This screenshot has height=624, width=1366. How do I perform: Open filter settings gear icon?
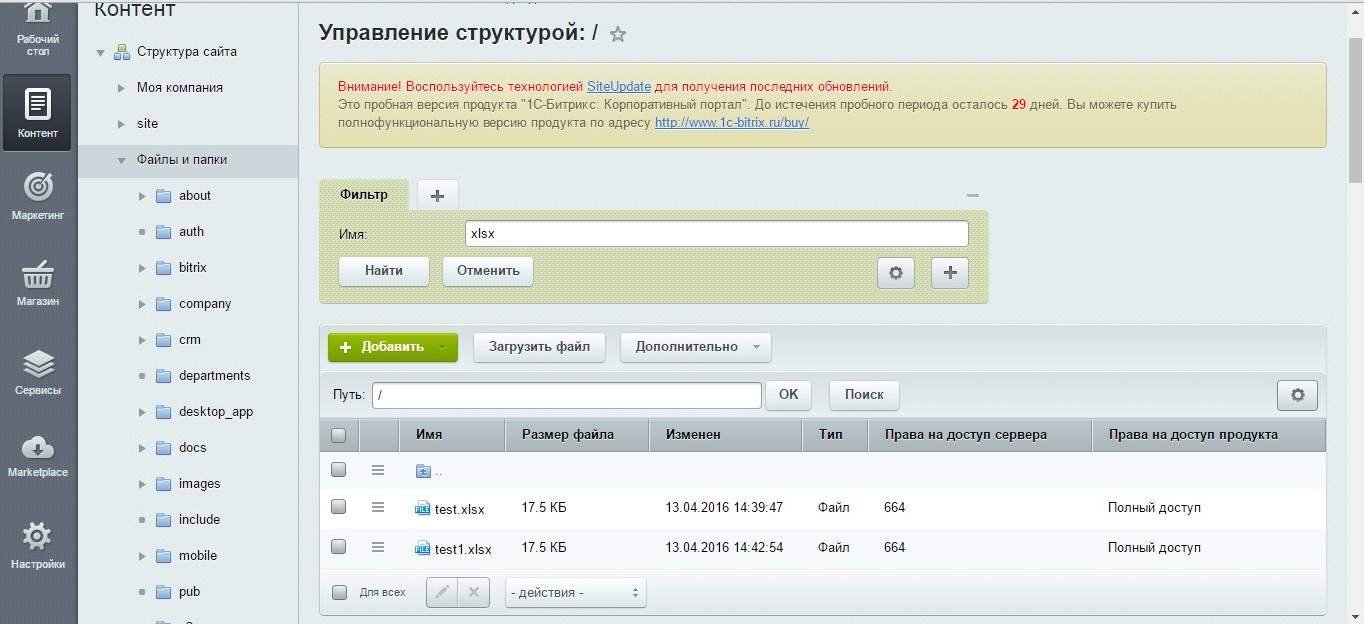click(x=895, y=273)
